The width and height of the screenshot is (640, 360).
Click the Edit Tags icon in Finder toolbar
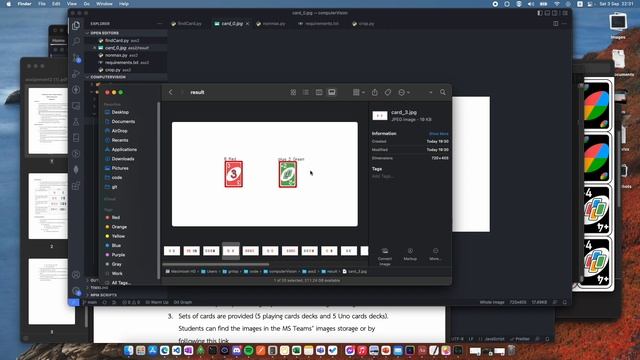pyautogui.click(x=388, y=92)
